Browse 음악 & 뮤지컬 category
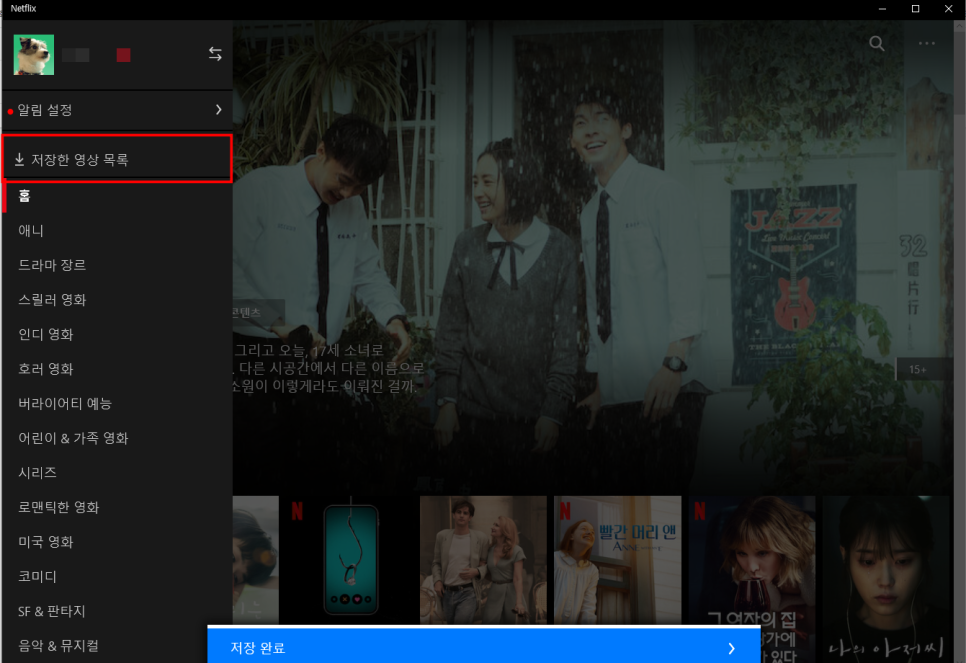The height and width of the screenshot is (663, 966). (x=58, y=646)
